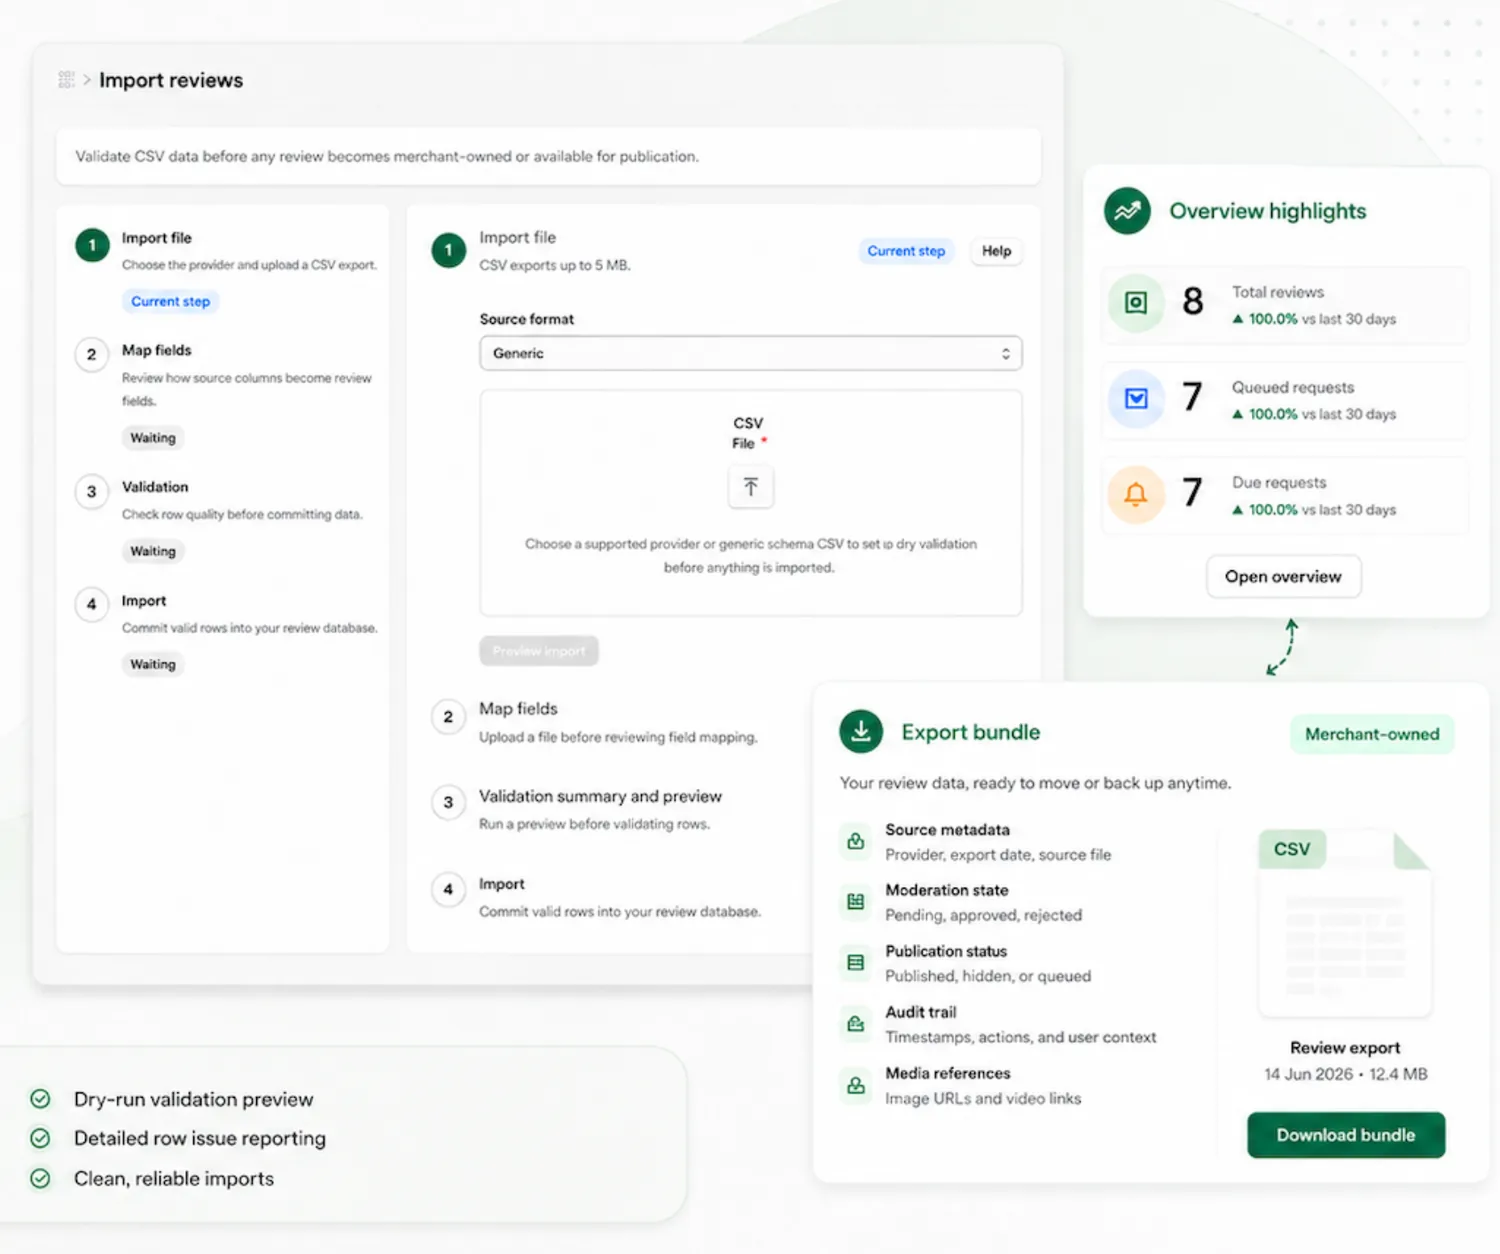Click the Download bundle button

point(1346,1135)
